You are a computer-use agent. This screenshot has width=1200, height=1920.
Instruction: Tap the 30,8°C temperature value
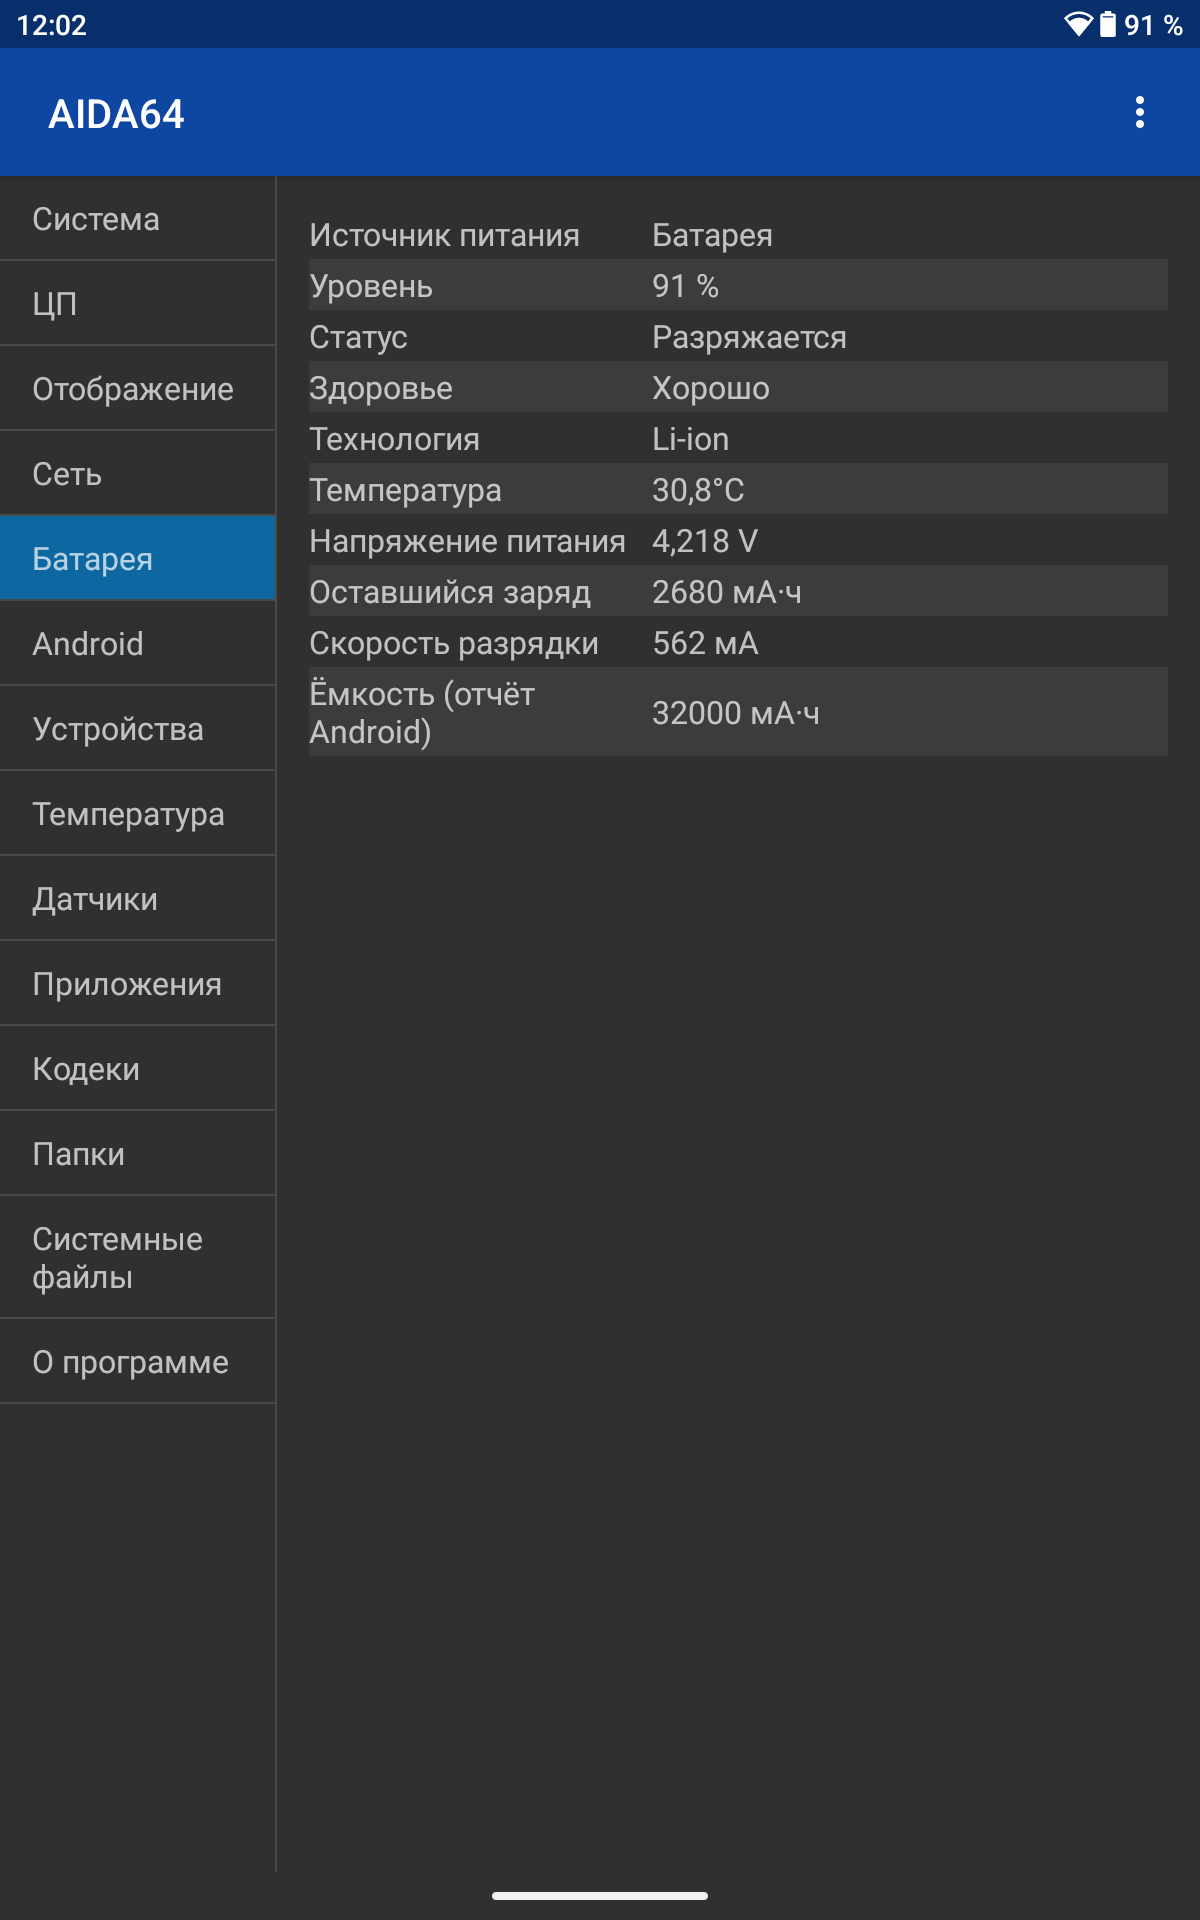(698, 490)
